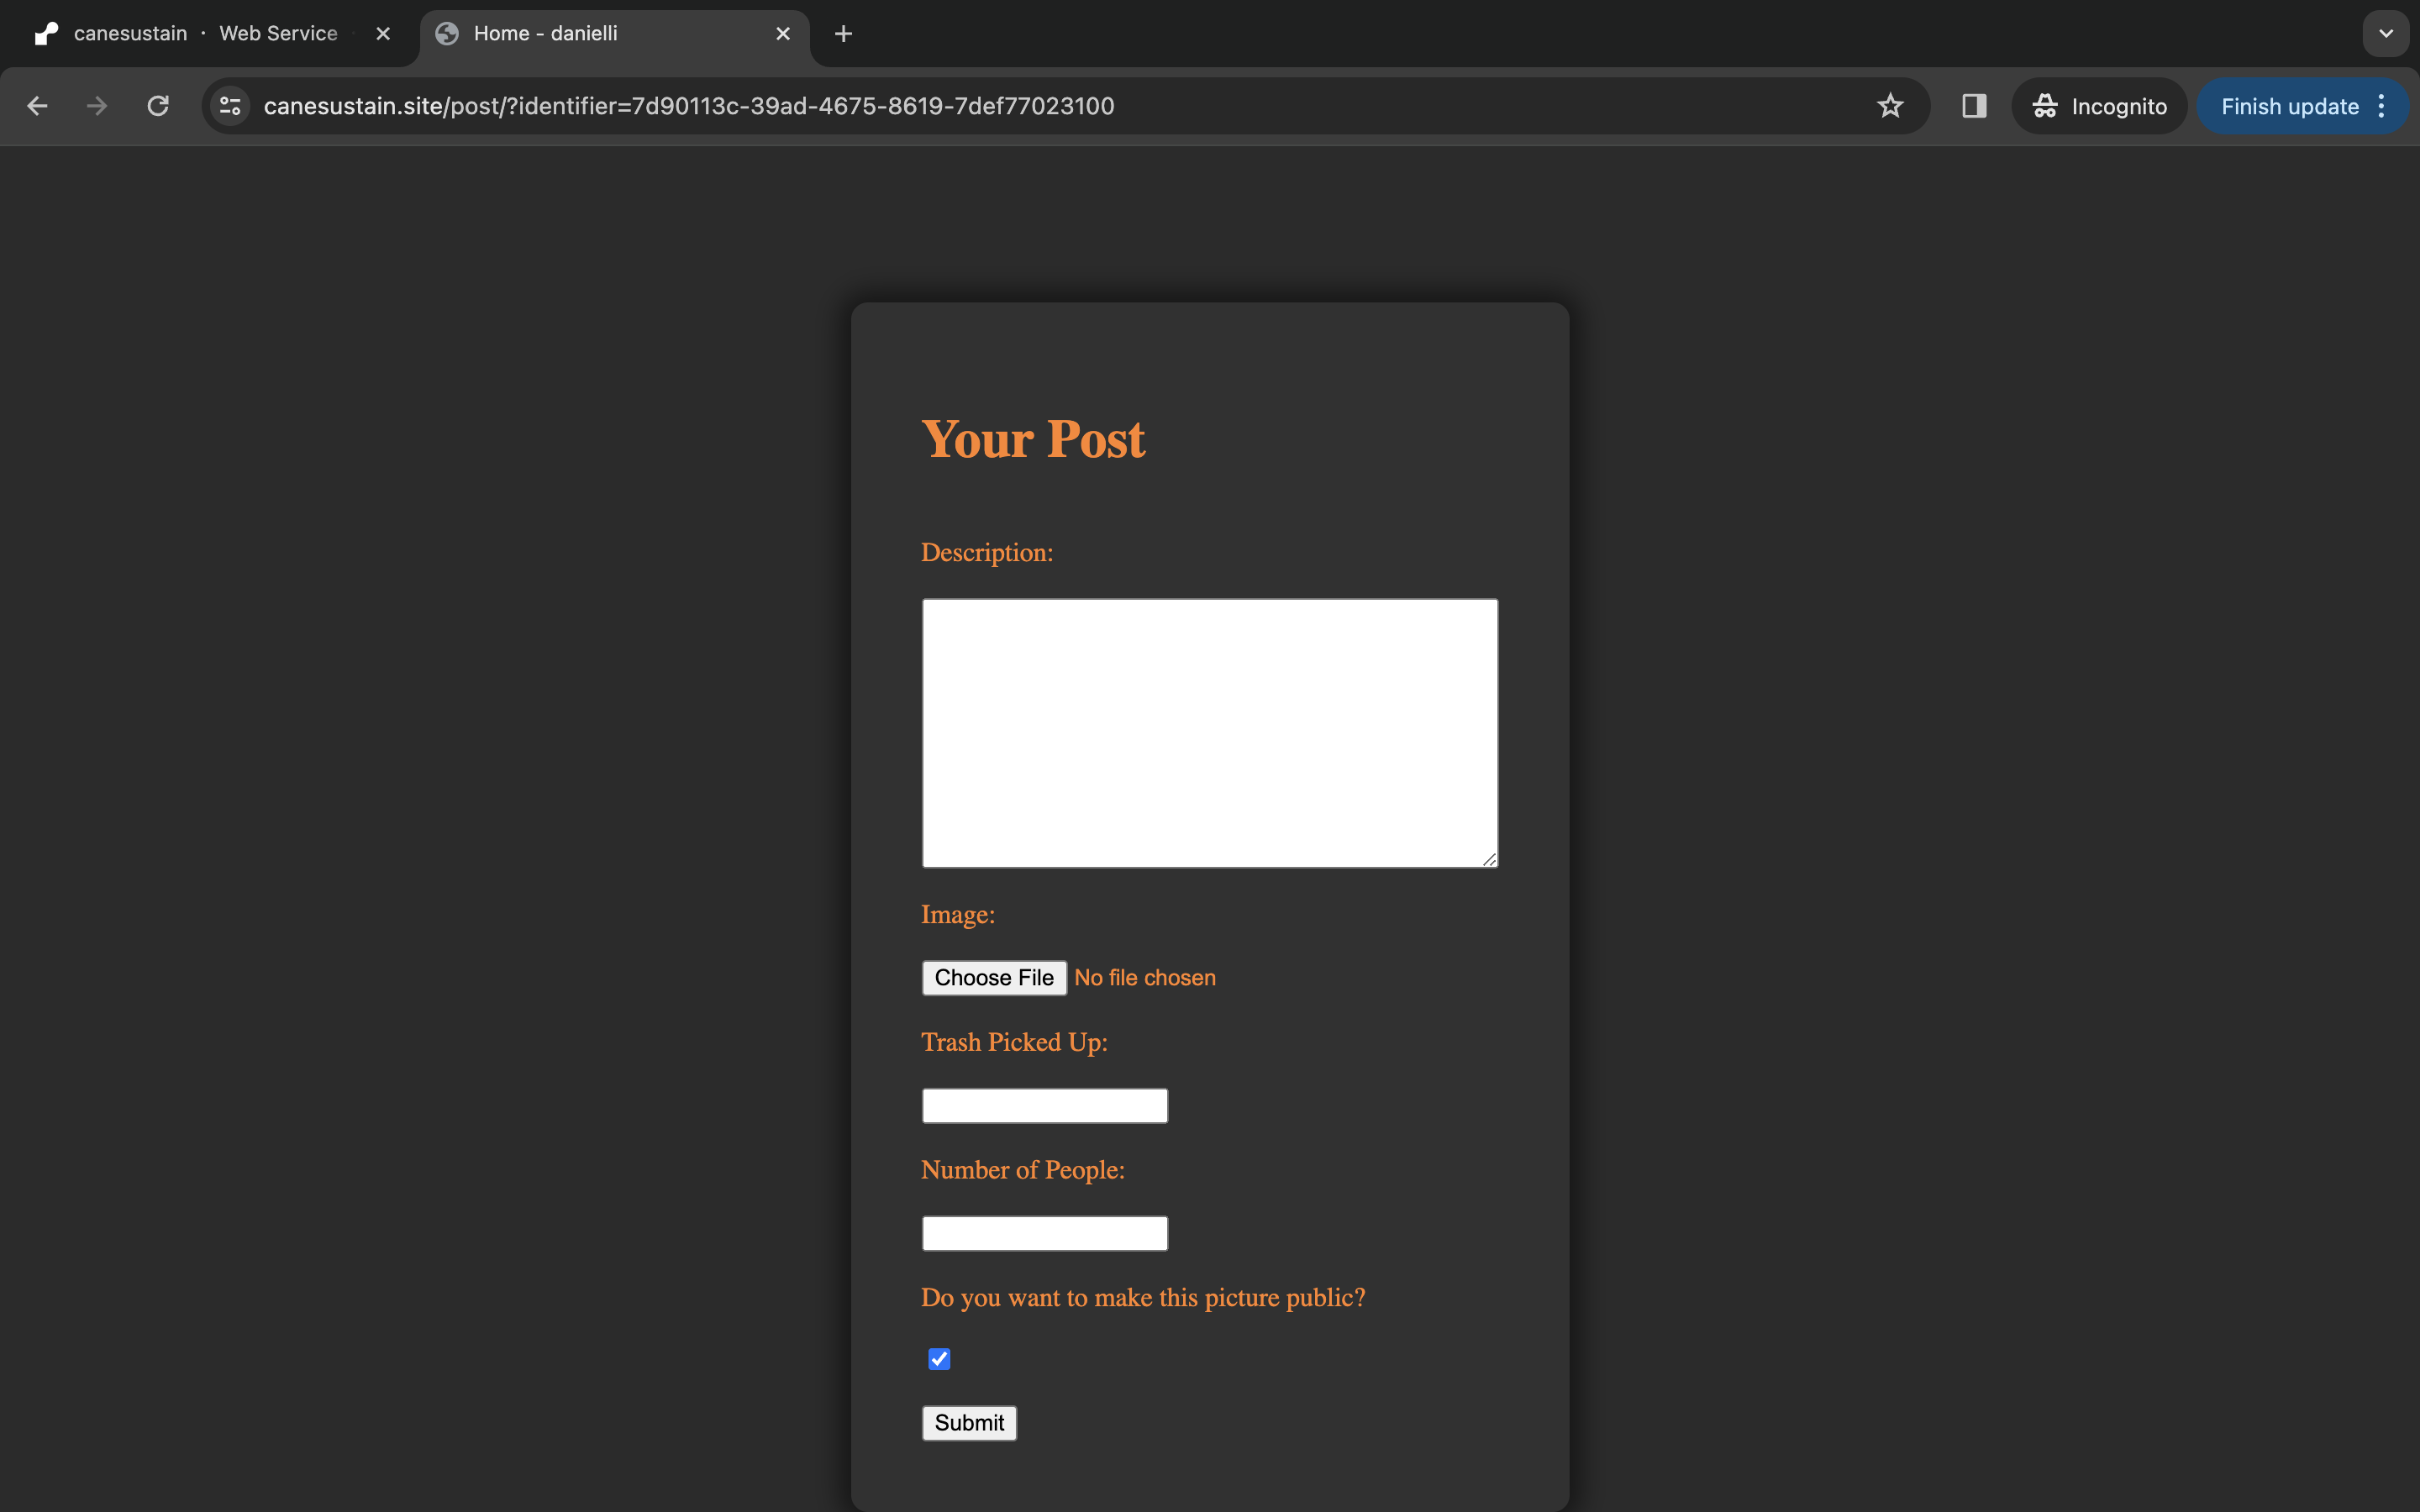2420x1512 pixels.
Task: Reload the current page
Action: [158, 106]
